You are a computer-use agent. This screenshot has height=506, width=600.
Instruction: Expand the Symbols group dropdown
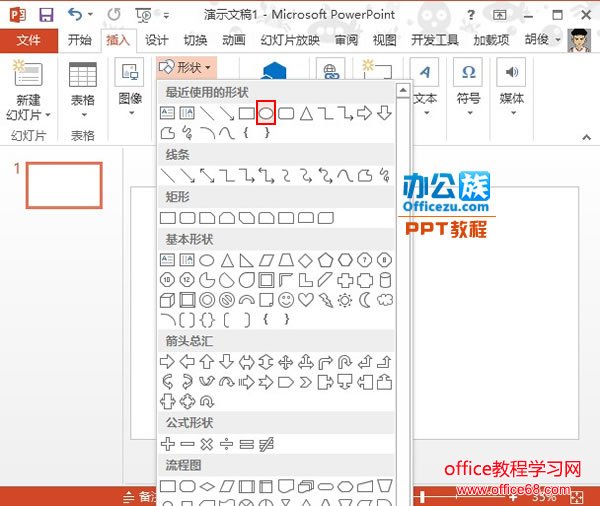coord(470,113)
